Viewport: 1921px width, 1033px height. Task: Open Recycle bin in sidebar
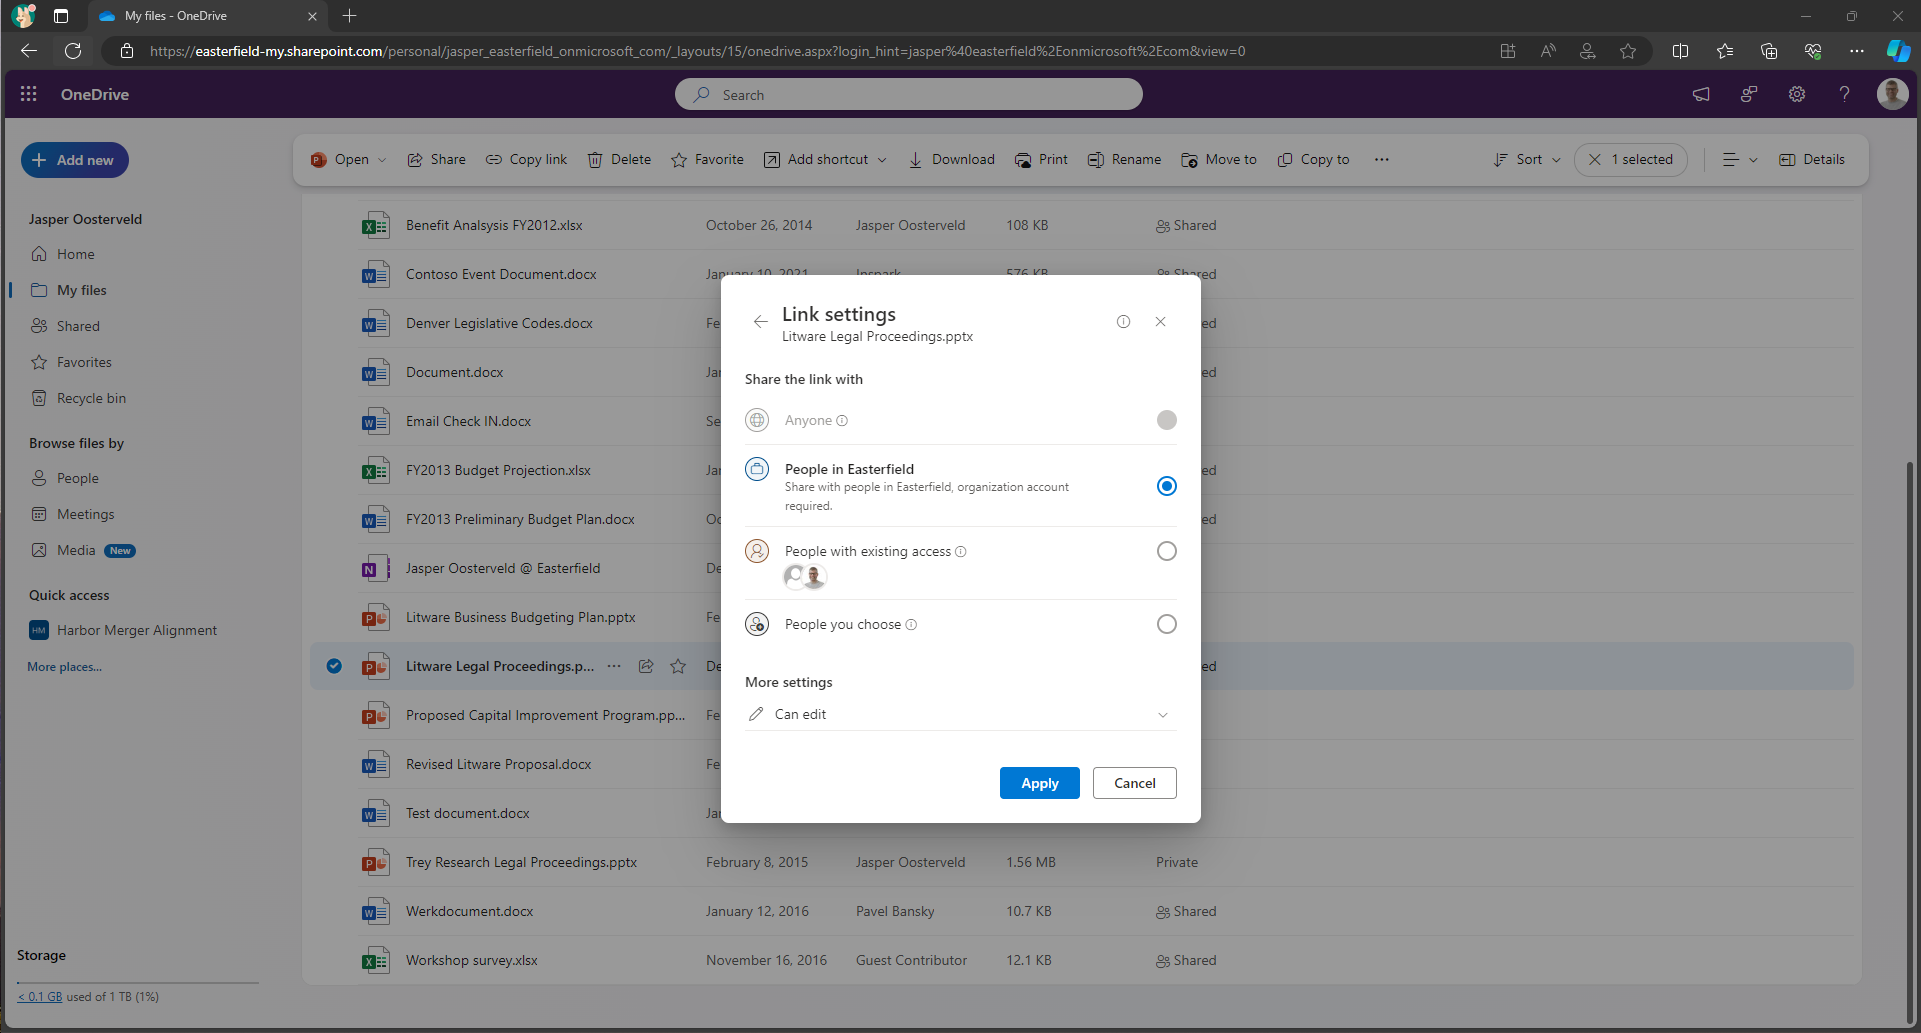coord(91,398)
